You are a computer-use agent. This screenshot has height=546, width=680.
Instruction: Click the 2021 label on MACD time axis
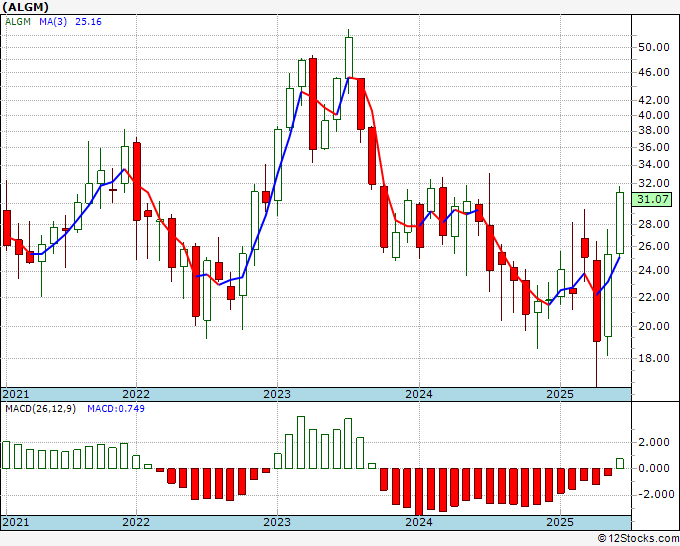tap(16, 522)
